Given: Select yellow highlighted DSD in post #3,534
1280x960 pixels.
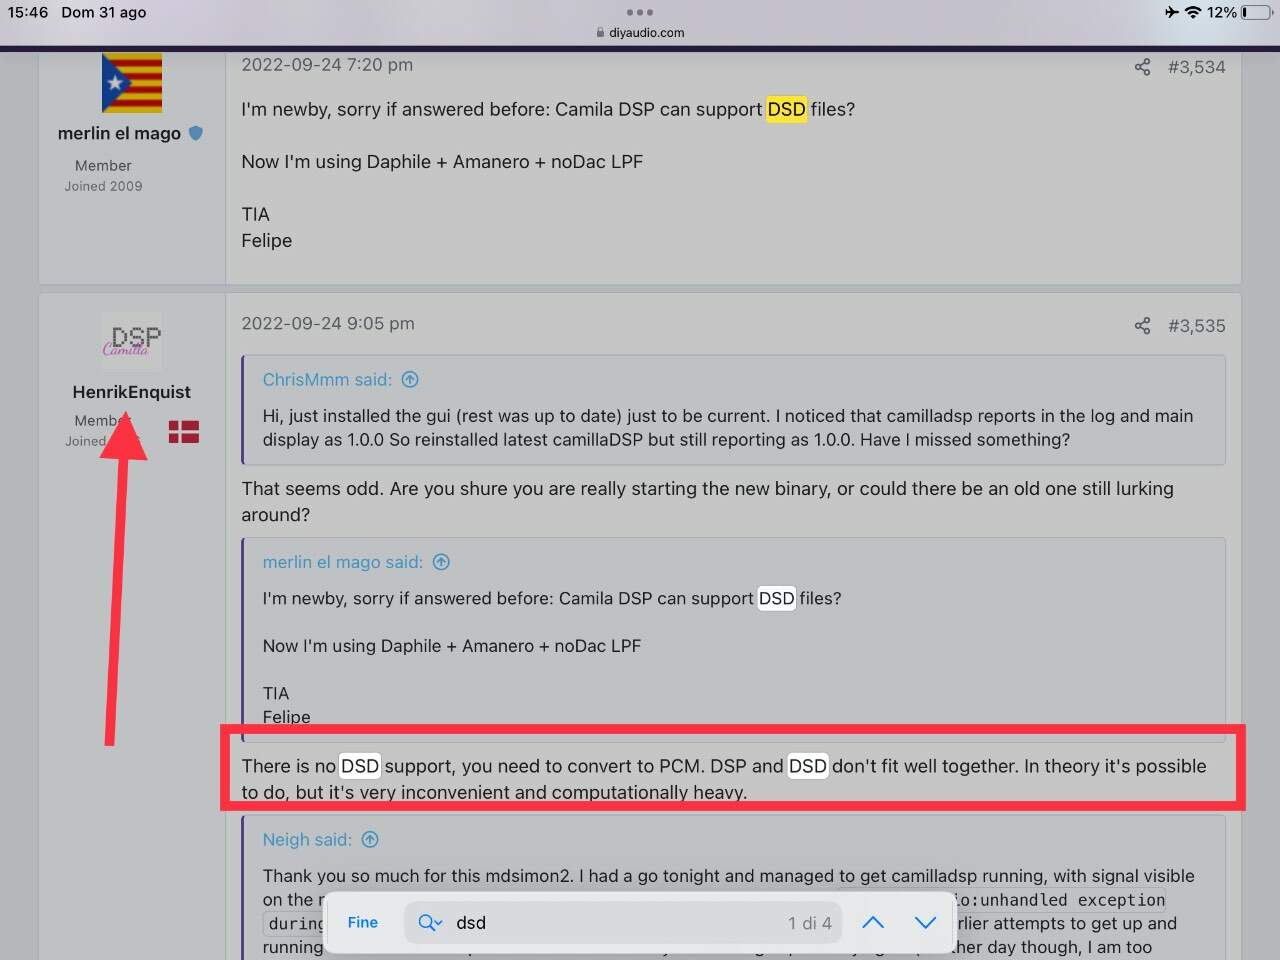Looking at the screenshot, I should (786, 109).
